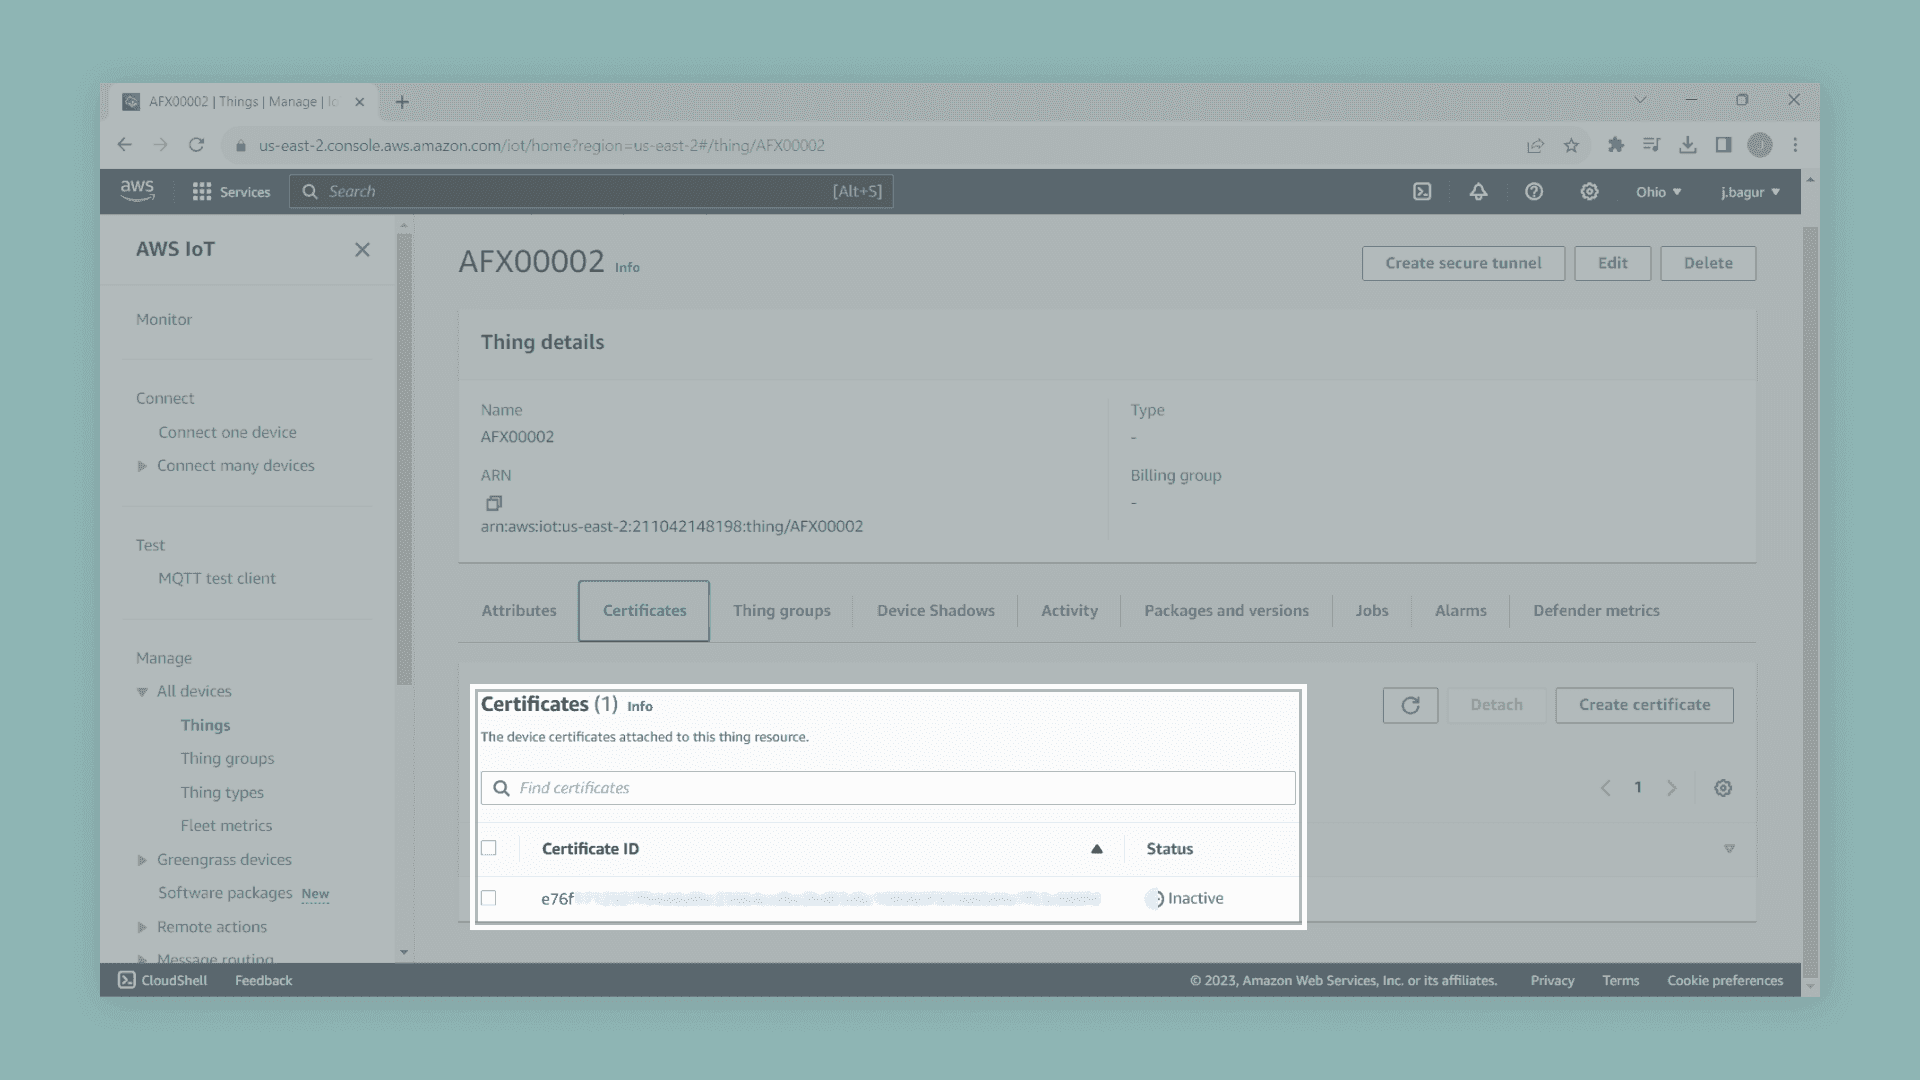Open the Ohio region dropdown

tap(1658, 192)
